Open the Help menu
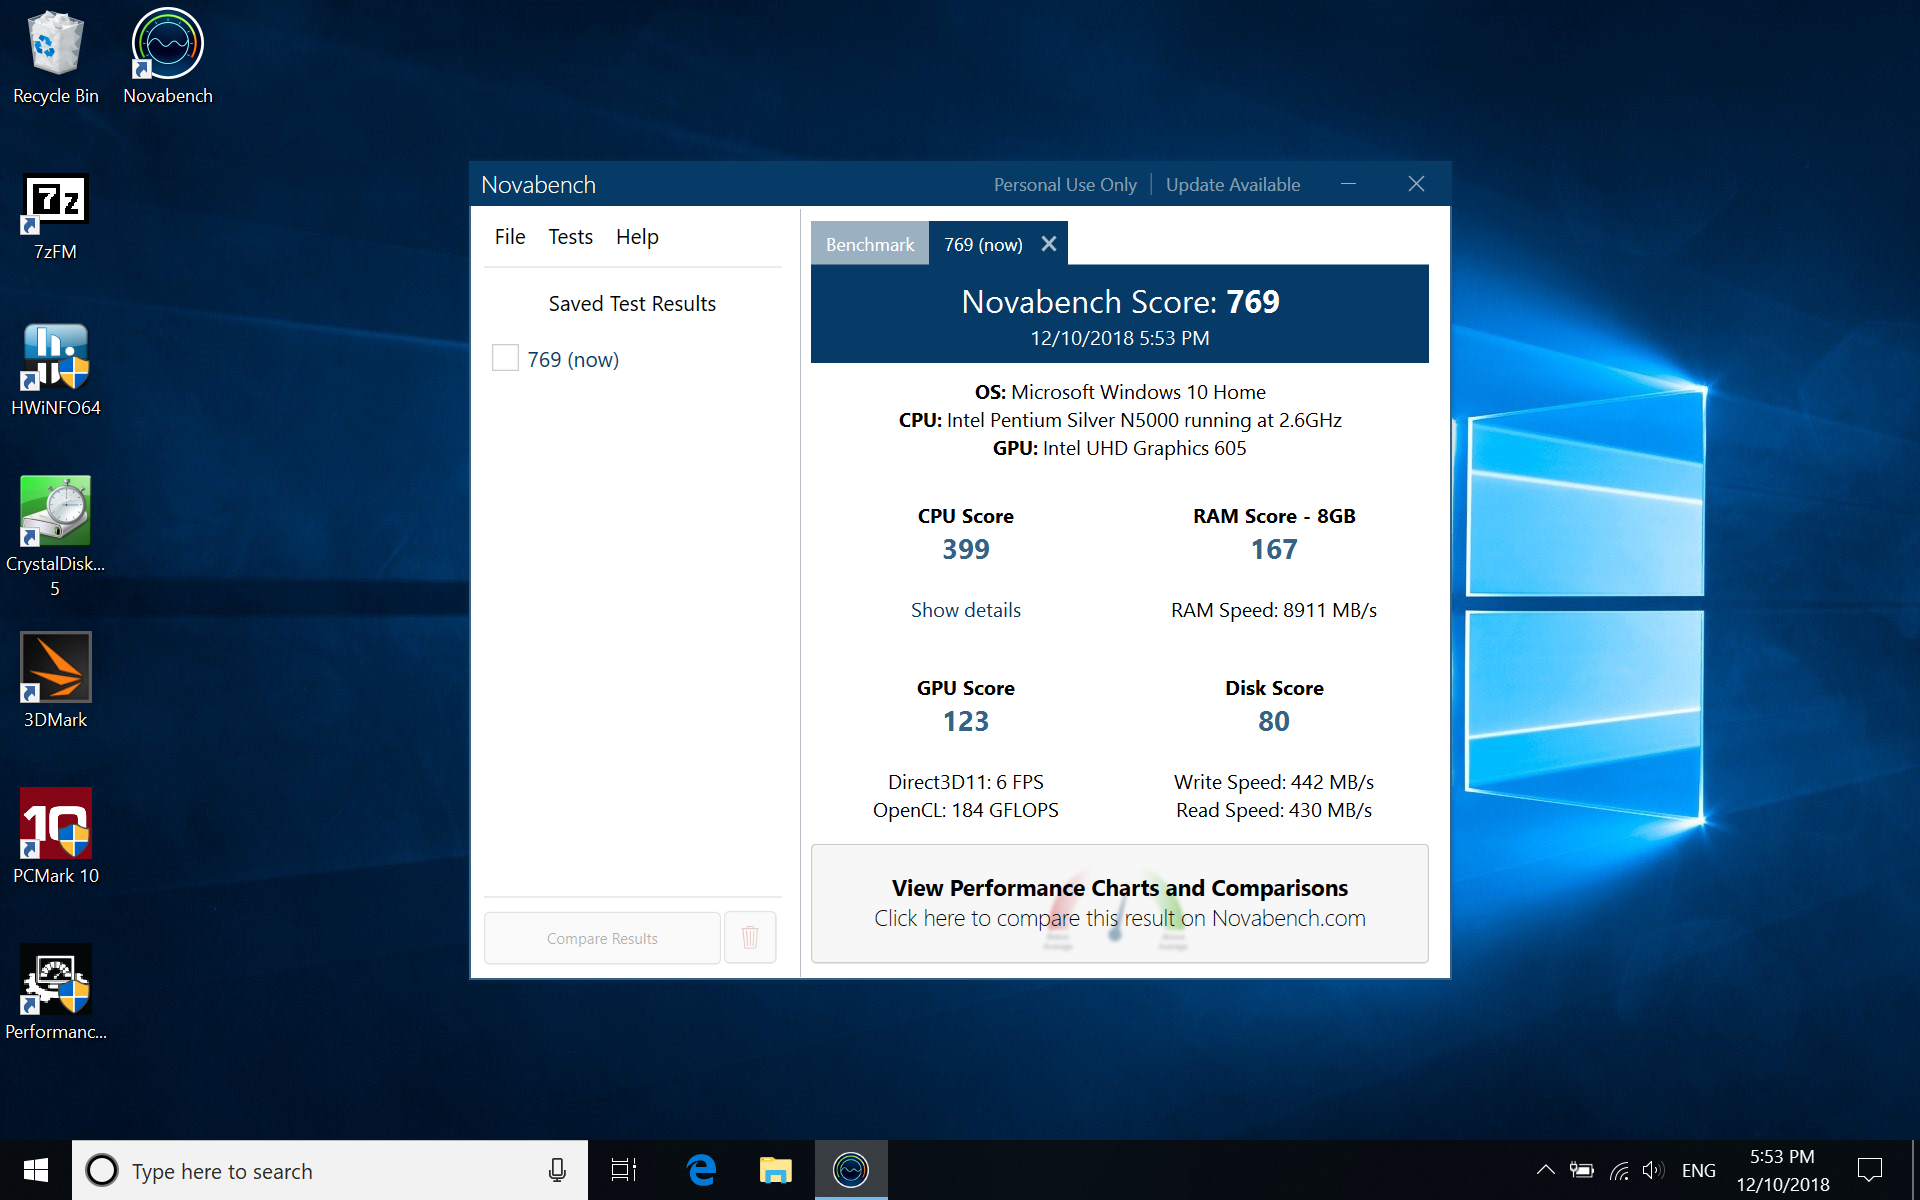This screenshot has width=1920, height=1200. [637, 237]
